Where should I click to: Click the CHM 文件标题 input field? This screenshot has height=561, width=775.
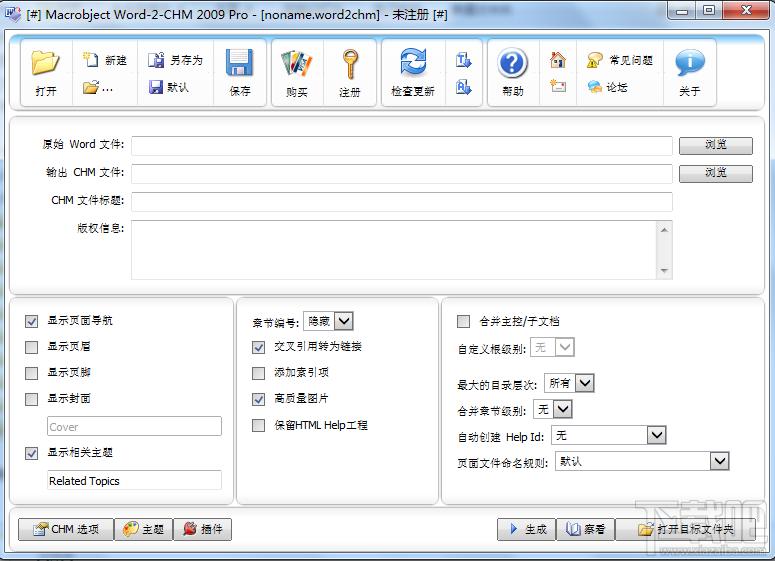click(x=402, y=202)
